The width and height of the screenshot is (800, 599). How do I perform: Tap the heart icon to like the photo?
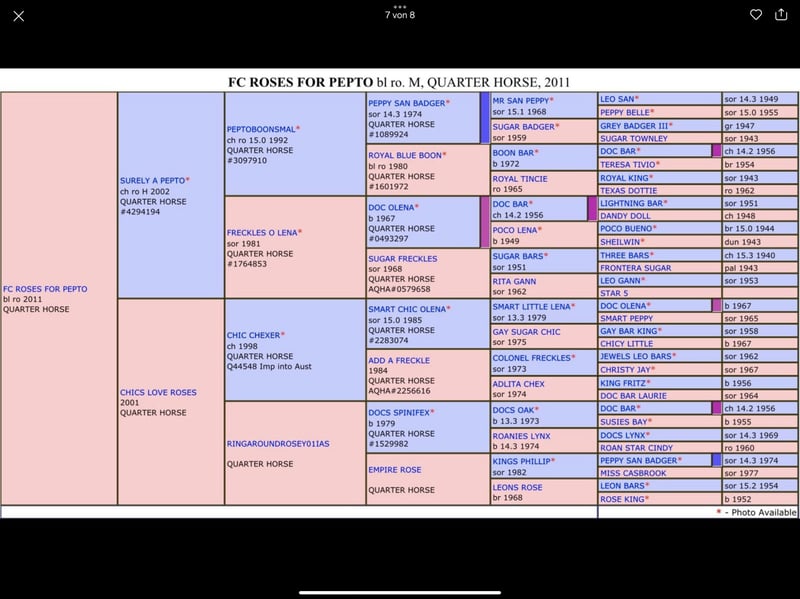pyautogui.click(x=756, y=14)
